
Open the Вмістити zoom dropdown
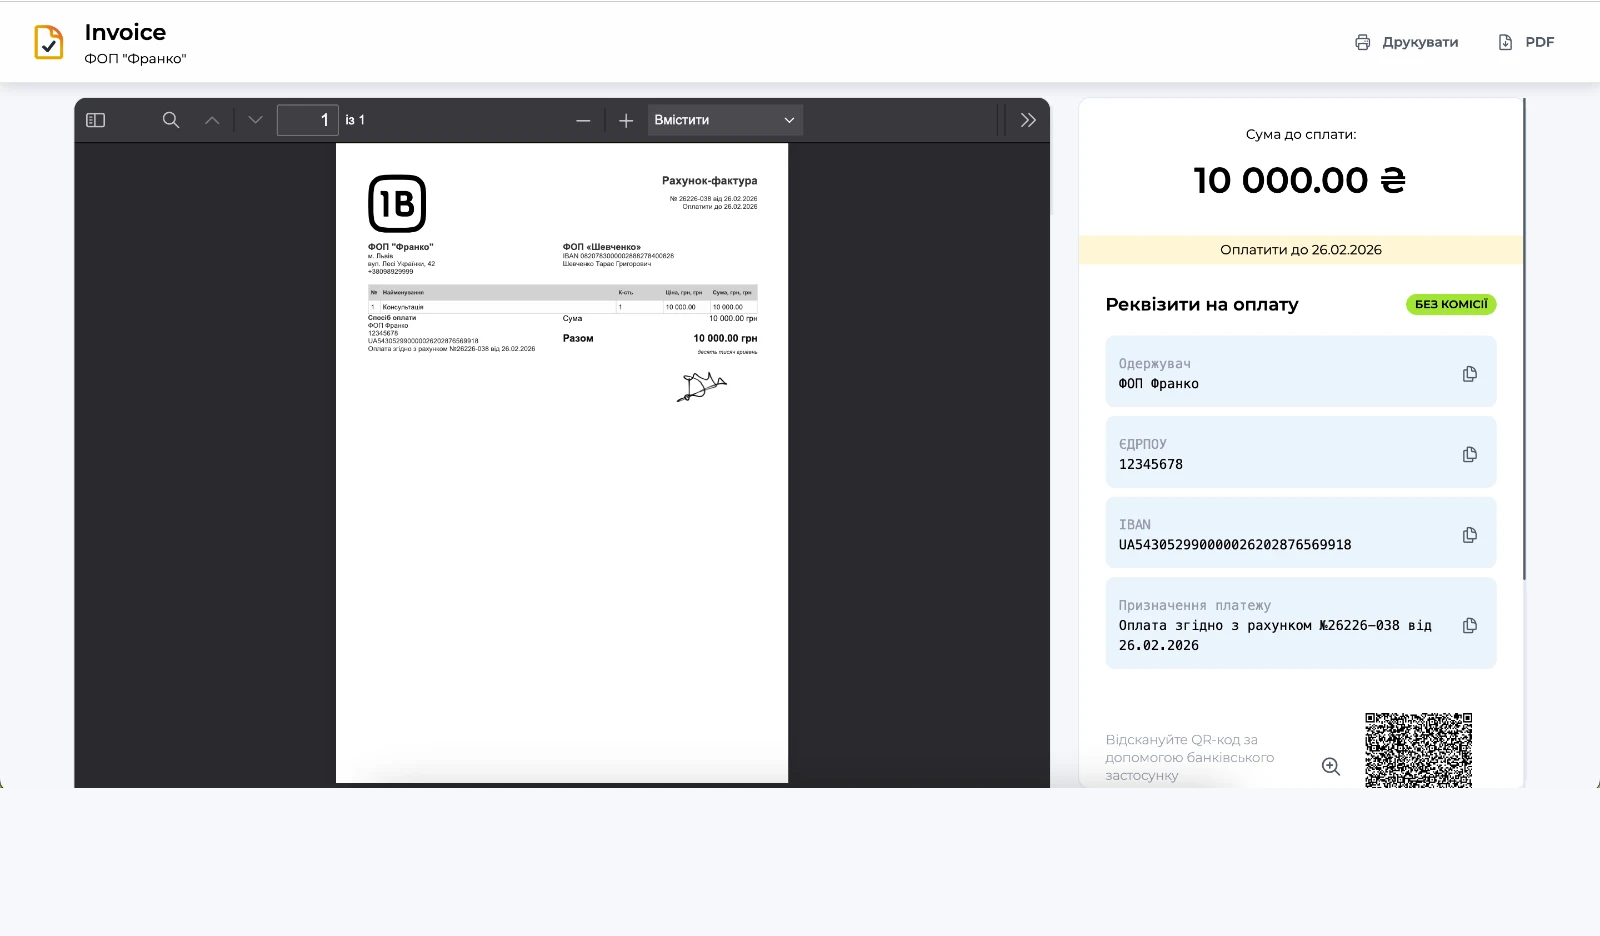[x=725, y=120]
